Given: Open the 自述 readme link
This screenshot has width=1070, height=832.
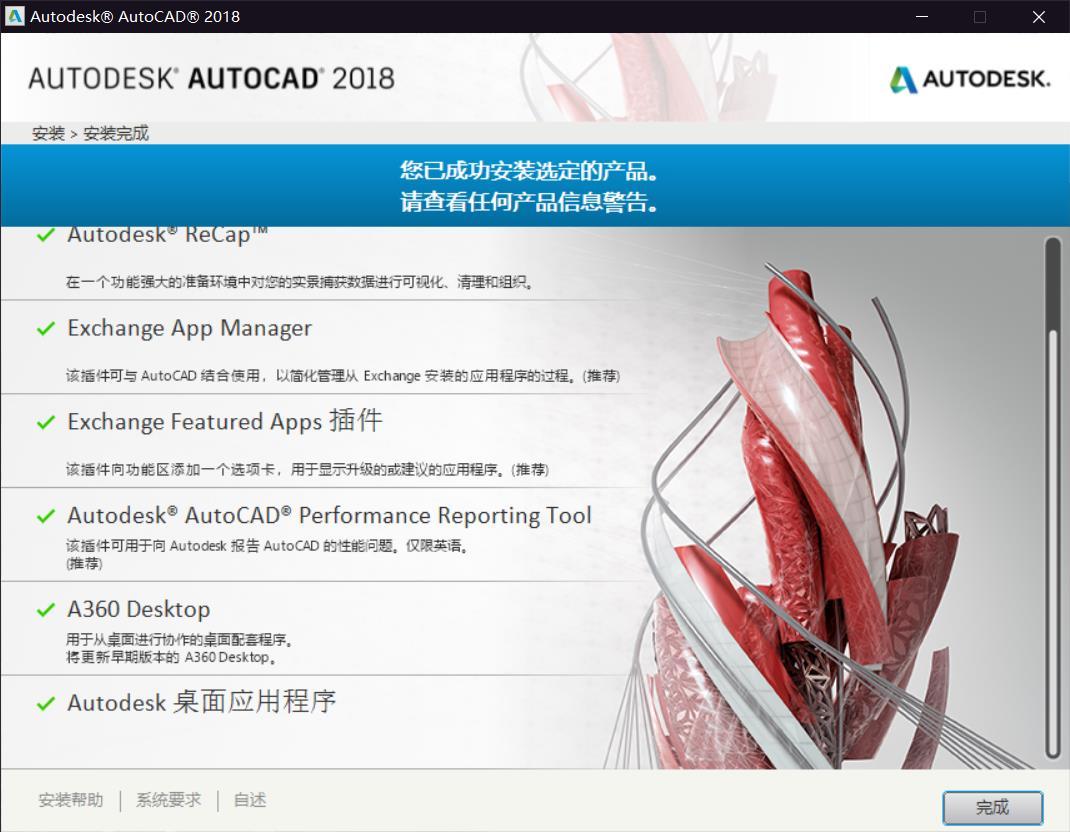Looking at the screenshot, I should (250, 800).
